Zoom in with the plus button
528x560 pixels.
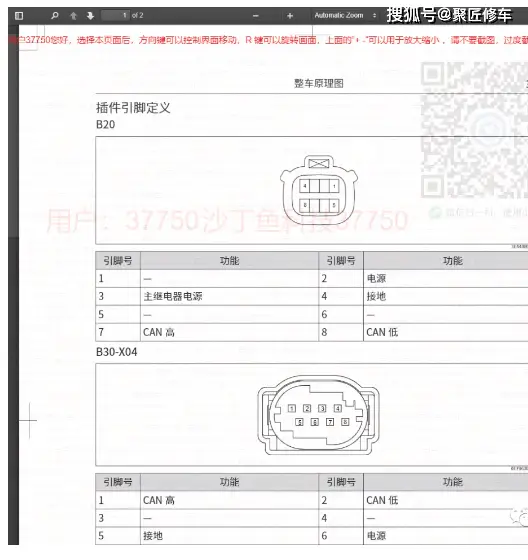tap(290, 16)
